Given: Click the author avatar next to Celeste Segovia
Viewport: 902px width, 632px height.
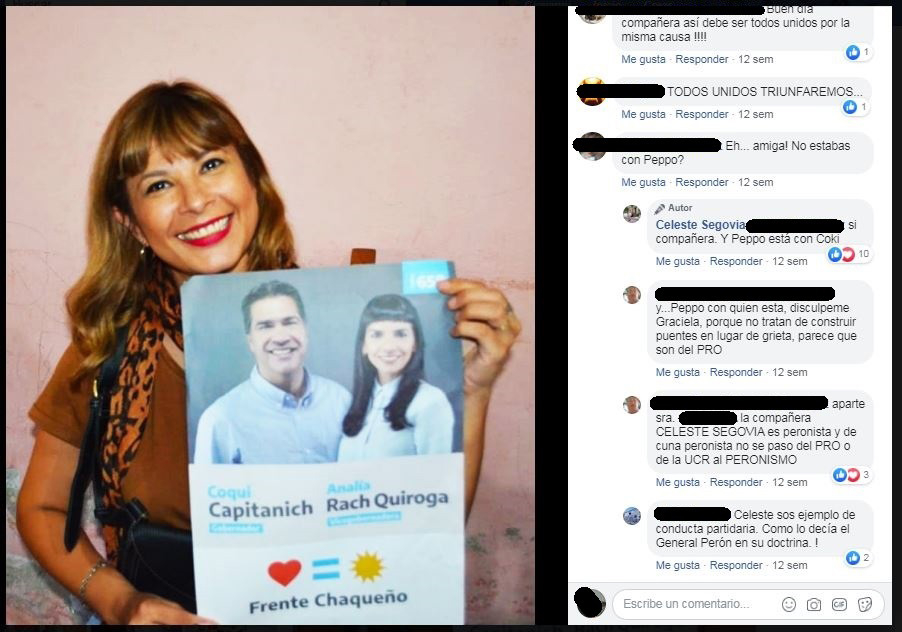Looking at the screenshot, I should [632, 213].
